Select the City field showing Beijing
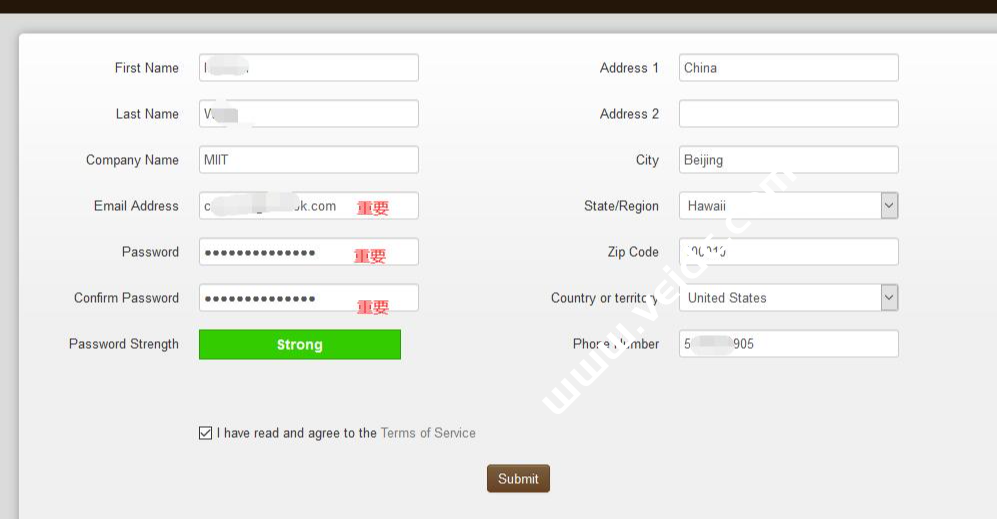The image size is (997, 519). coord(788,160)
